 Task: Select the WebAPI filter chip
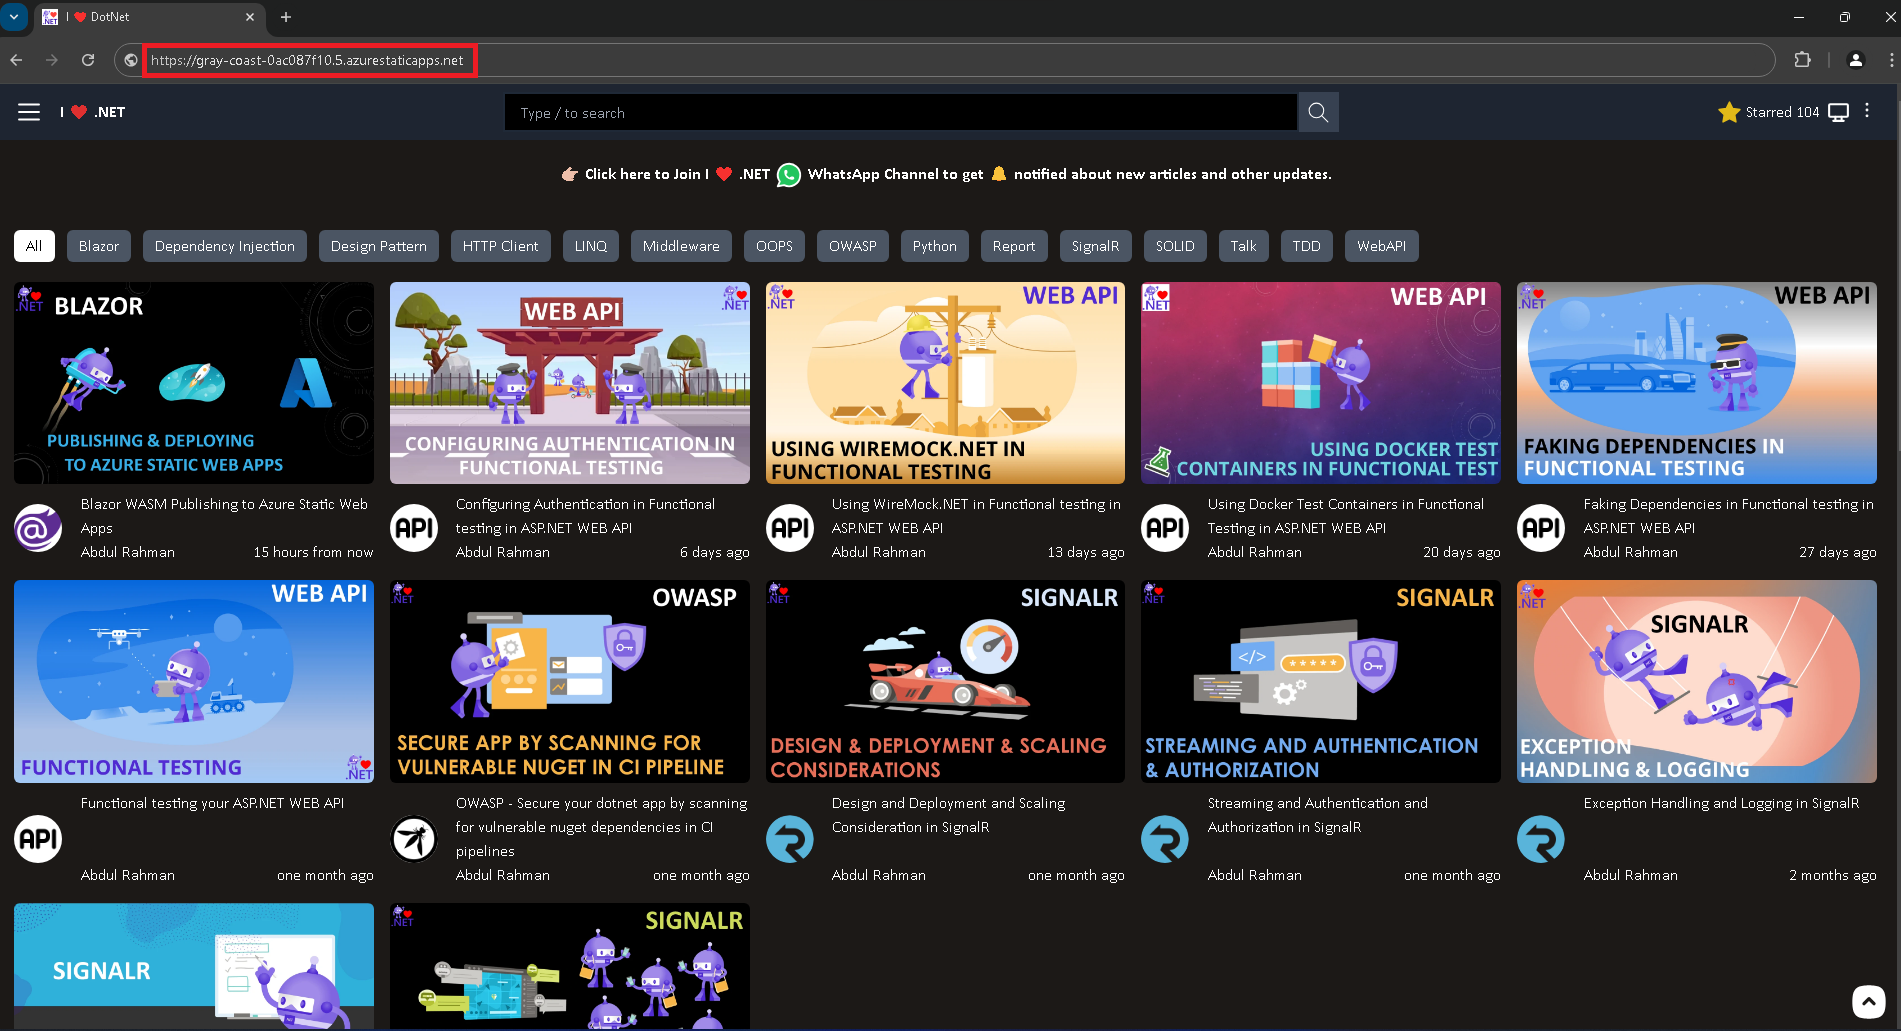pyautogui.click(x=1382, y=246)
